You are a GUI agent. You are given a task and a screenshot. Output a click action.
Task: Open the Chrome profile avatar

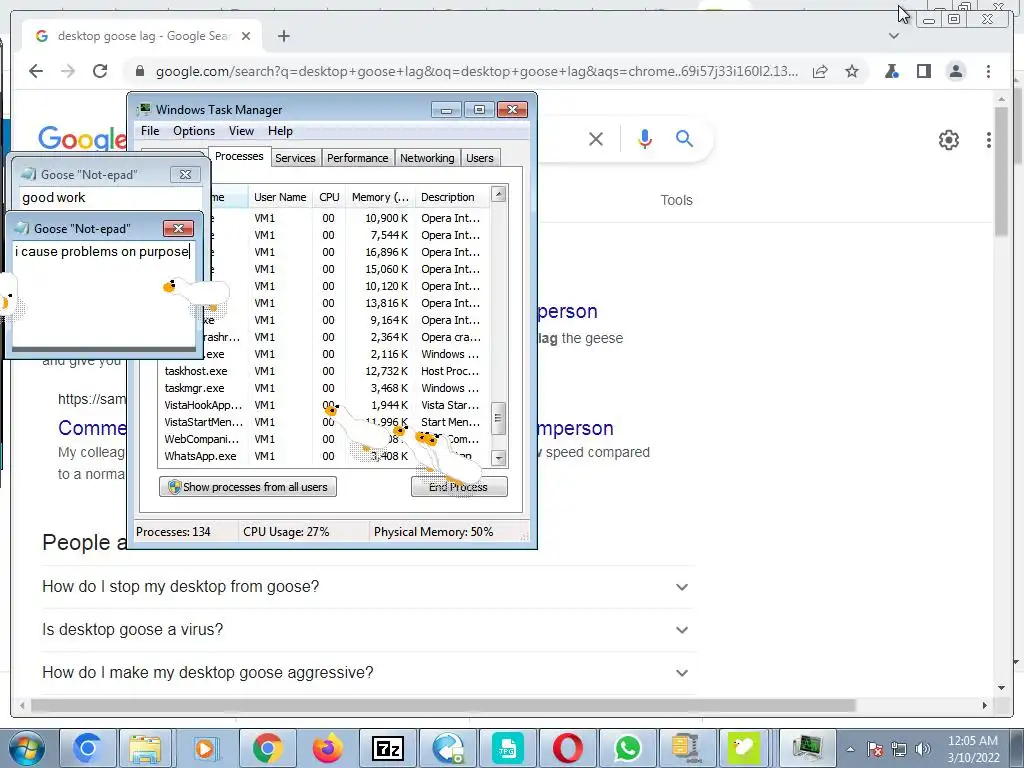955,71
